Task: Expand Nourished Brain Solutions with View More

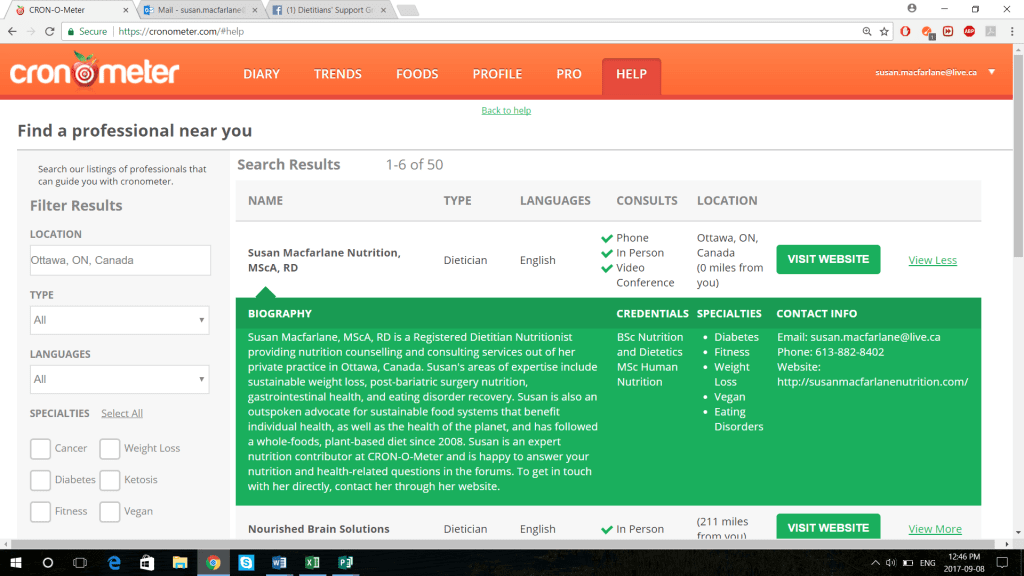Action: coord(935,529)
